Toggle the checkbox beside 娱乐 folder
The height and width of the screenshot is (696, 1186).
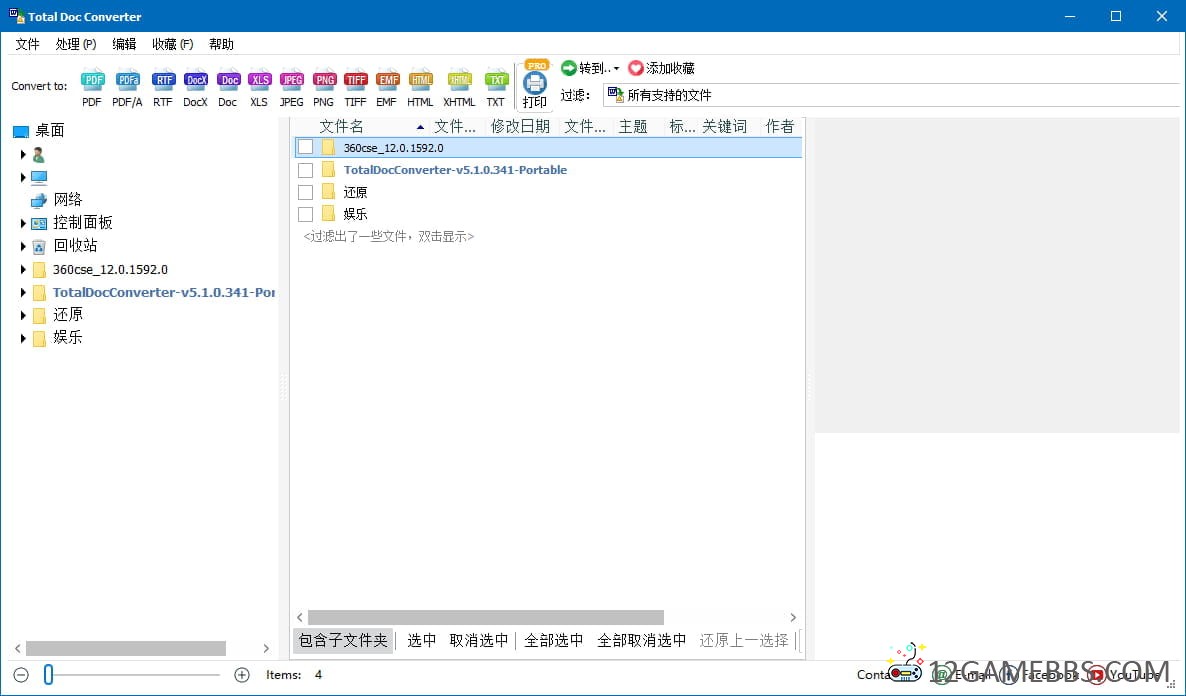[306, 214]
